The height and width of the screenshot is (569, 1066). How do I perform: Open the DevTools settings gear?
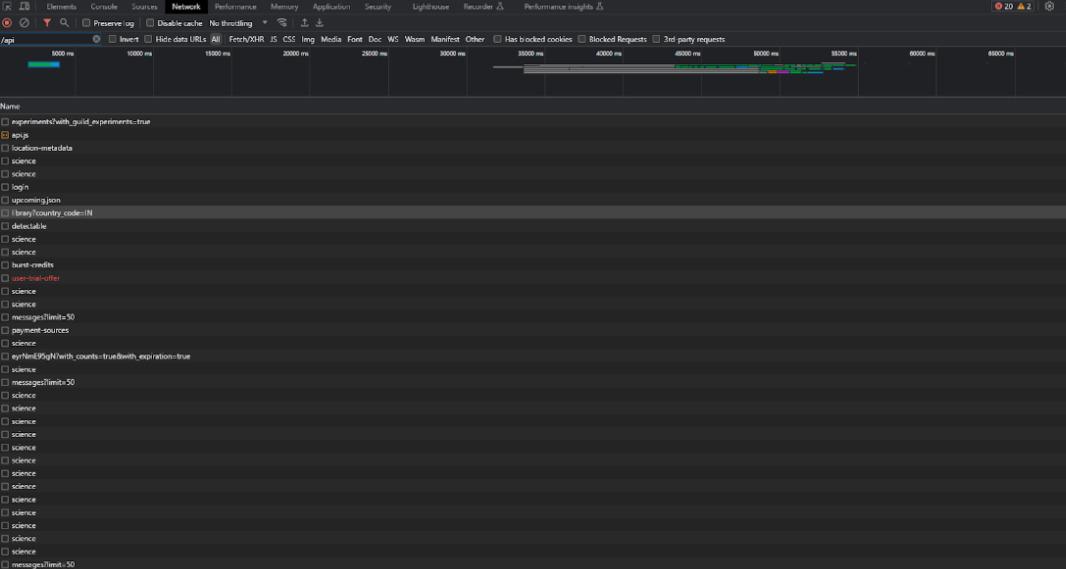point(1049,7)
